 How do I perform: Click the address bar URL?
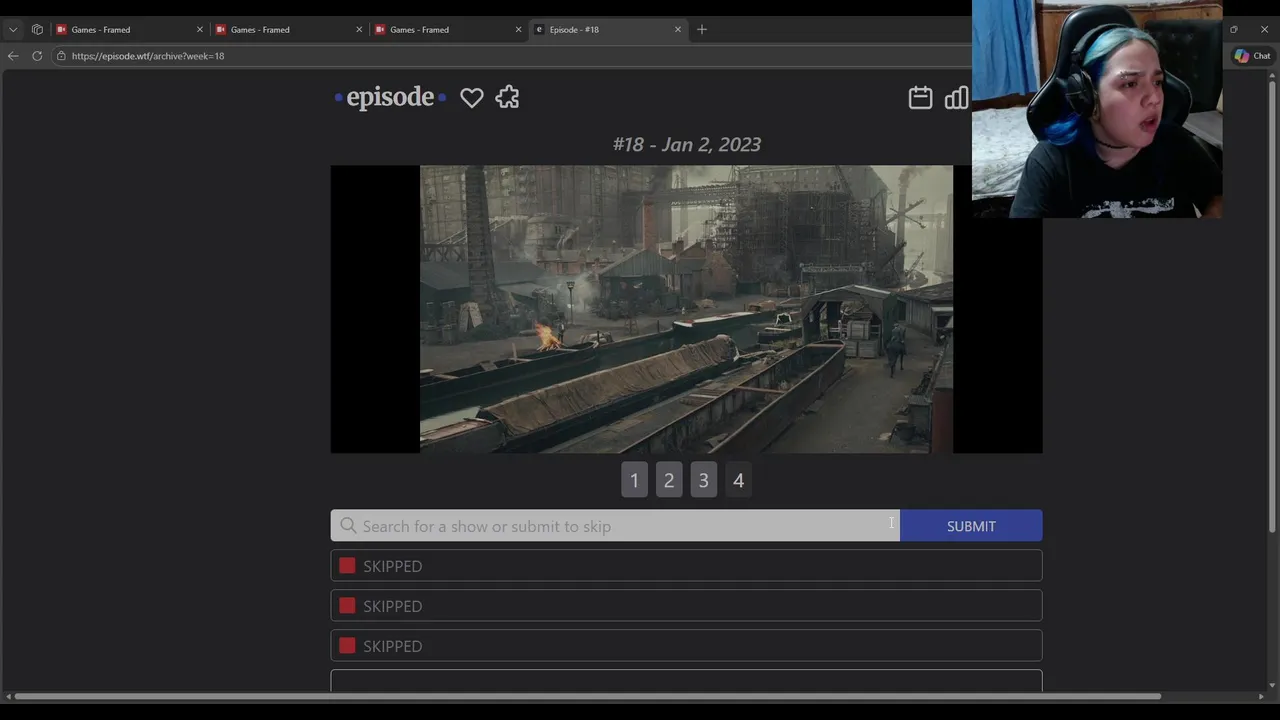(x=148, y=56)
